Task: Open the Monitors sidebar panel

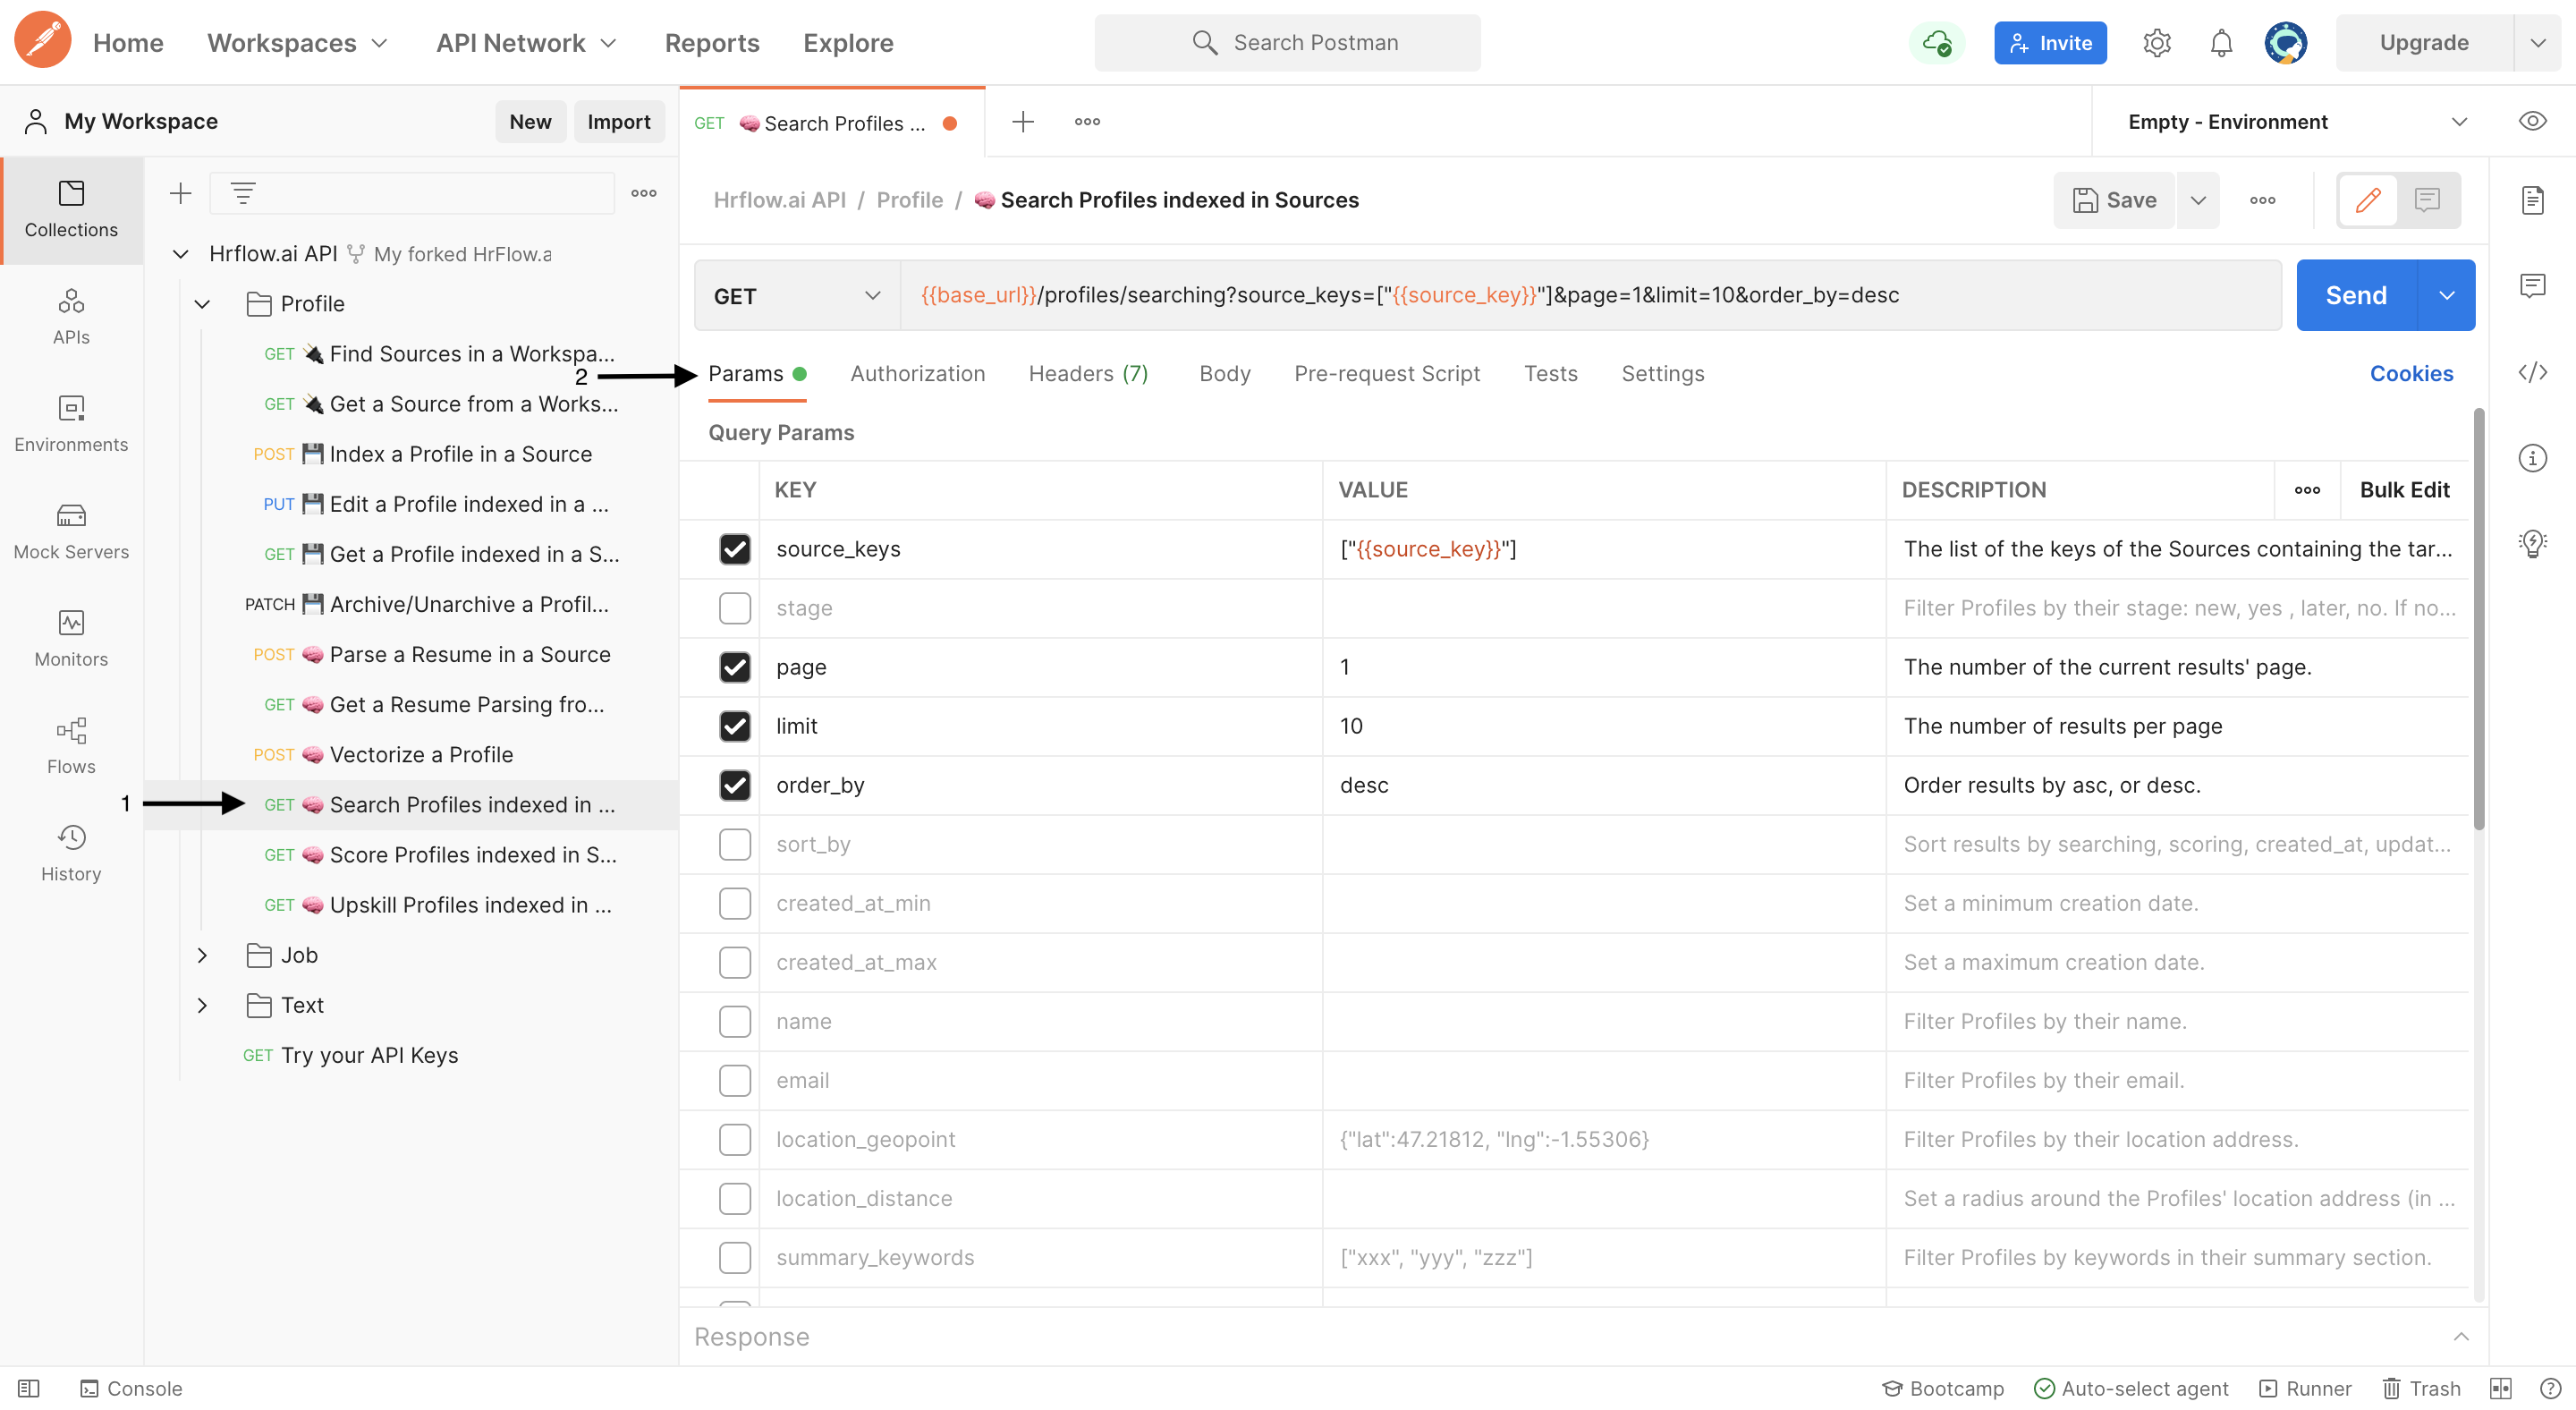Action: [x=71, y=637]
